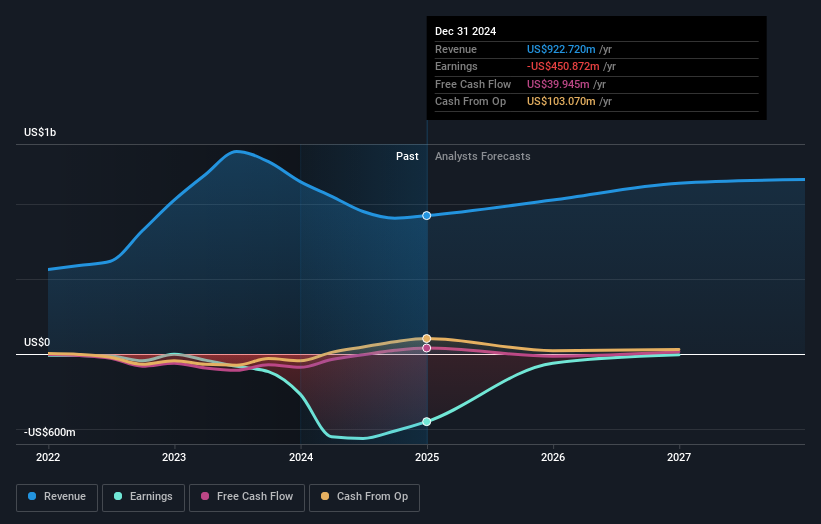Click the Past label
Viewport: 821px width, 524px height.
pos(407,157)
